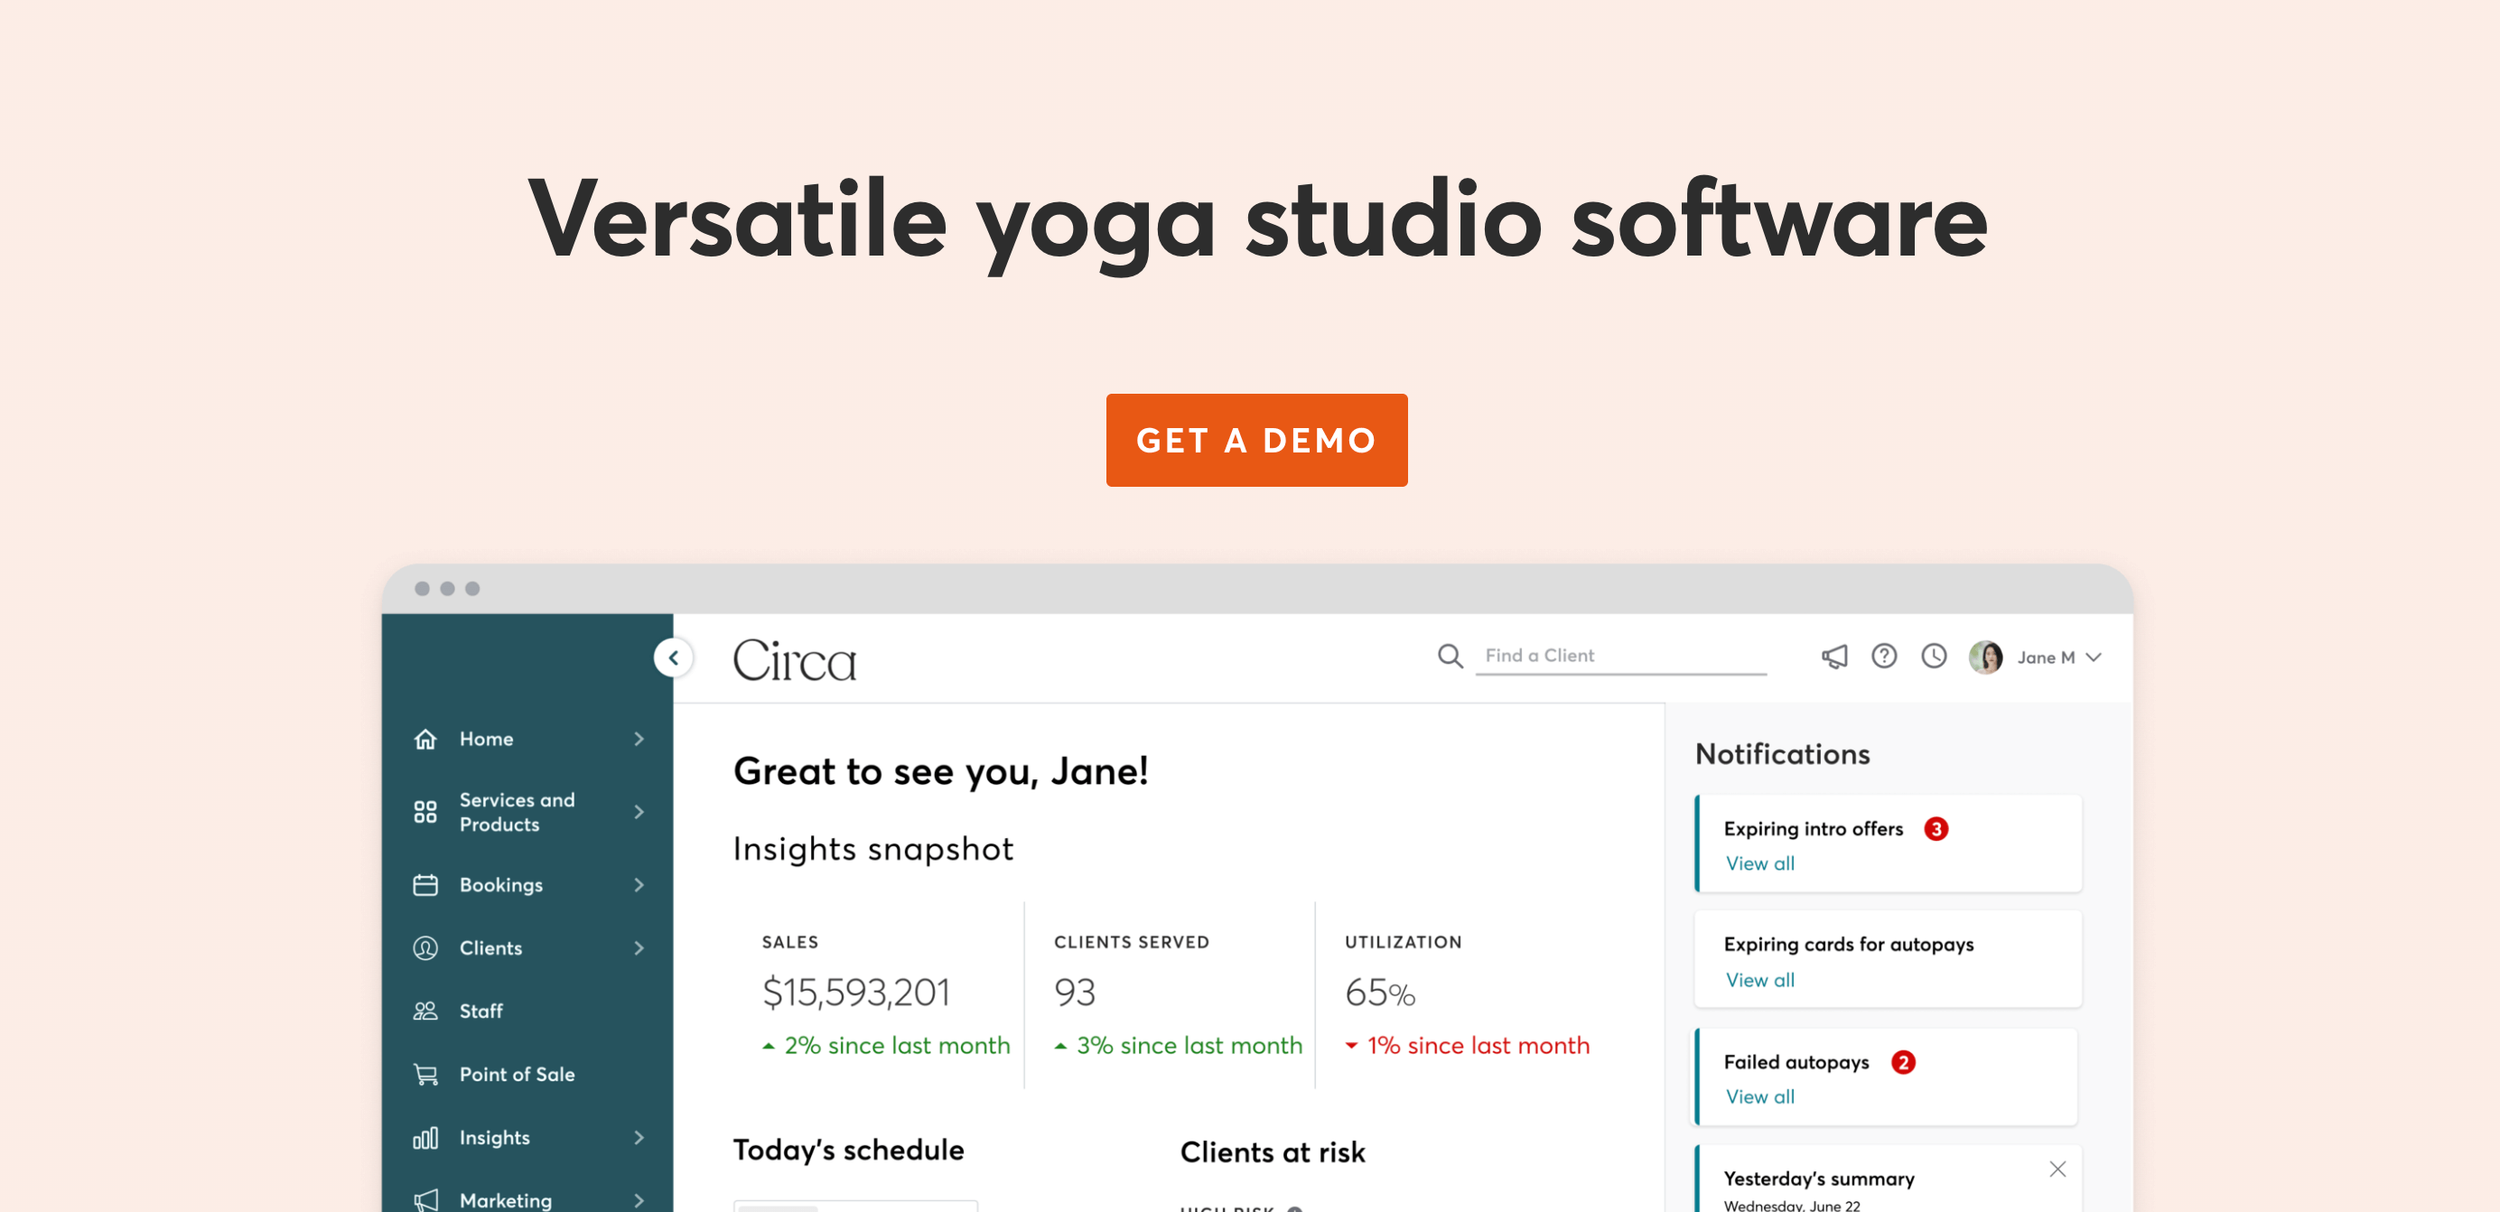Click the Find a Client search field
The height and width of the screenshot is (1212, 2500).
tap(1620, 655)
